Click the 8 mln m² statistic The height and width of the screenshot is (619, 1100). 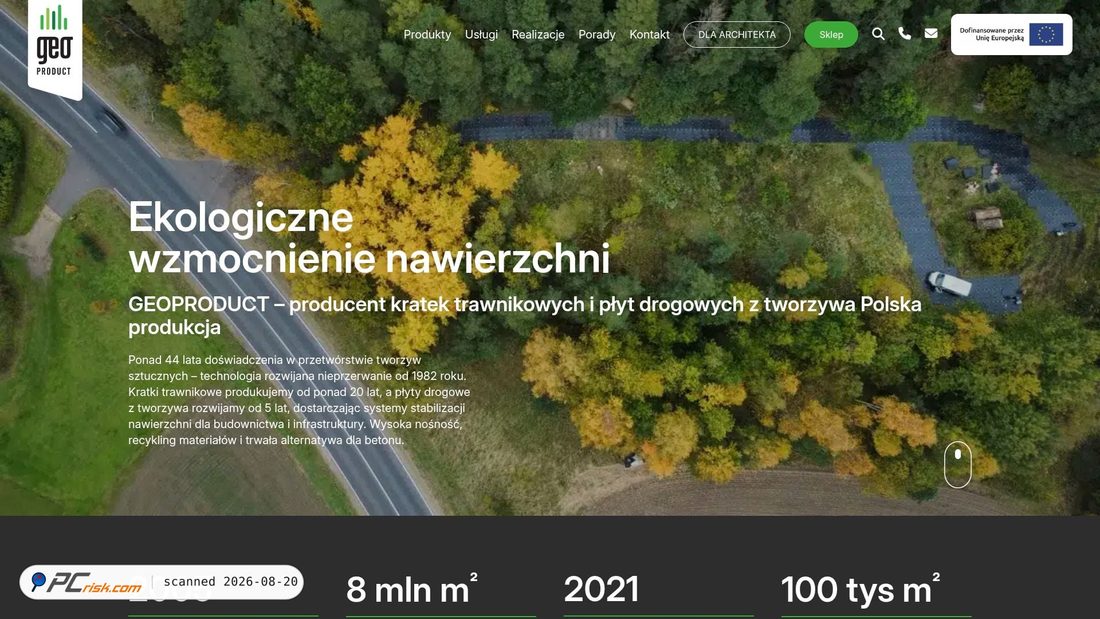coord(412,589)
